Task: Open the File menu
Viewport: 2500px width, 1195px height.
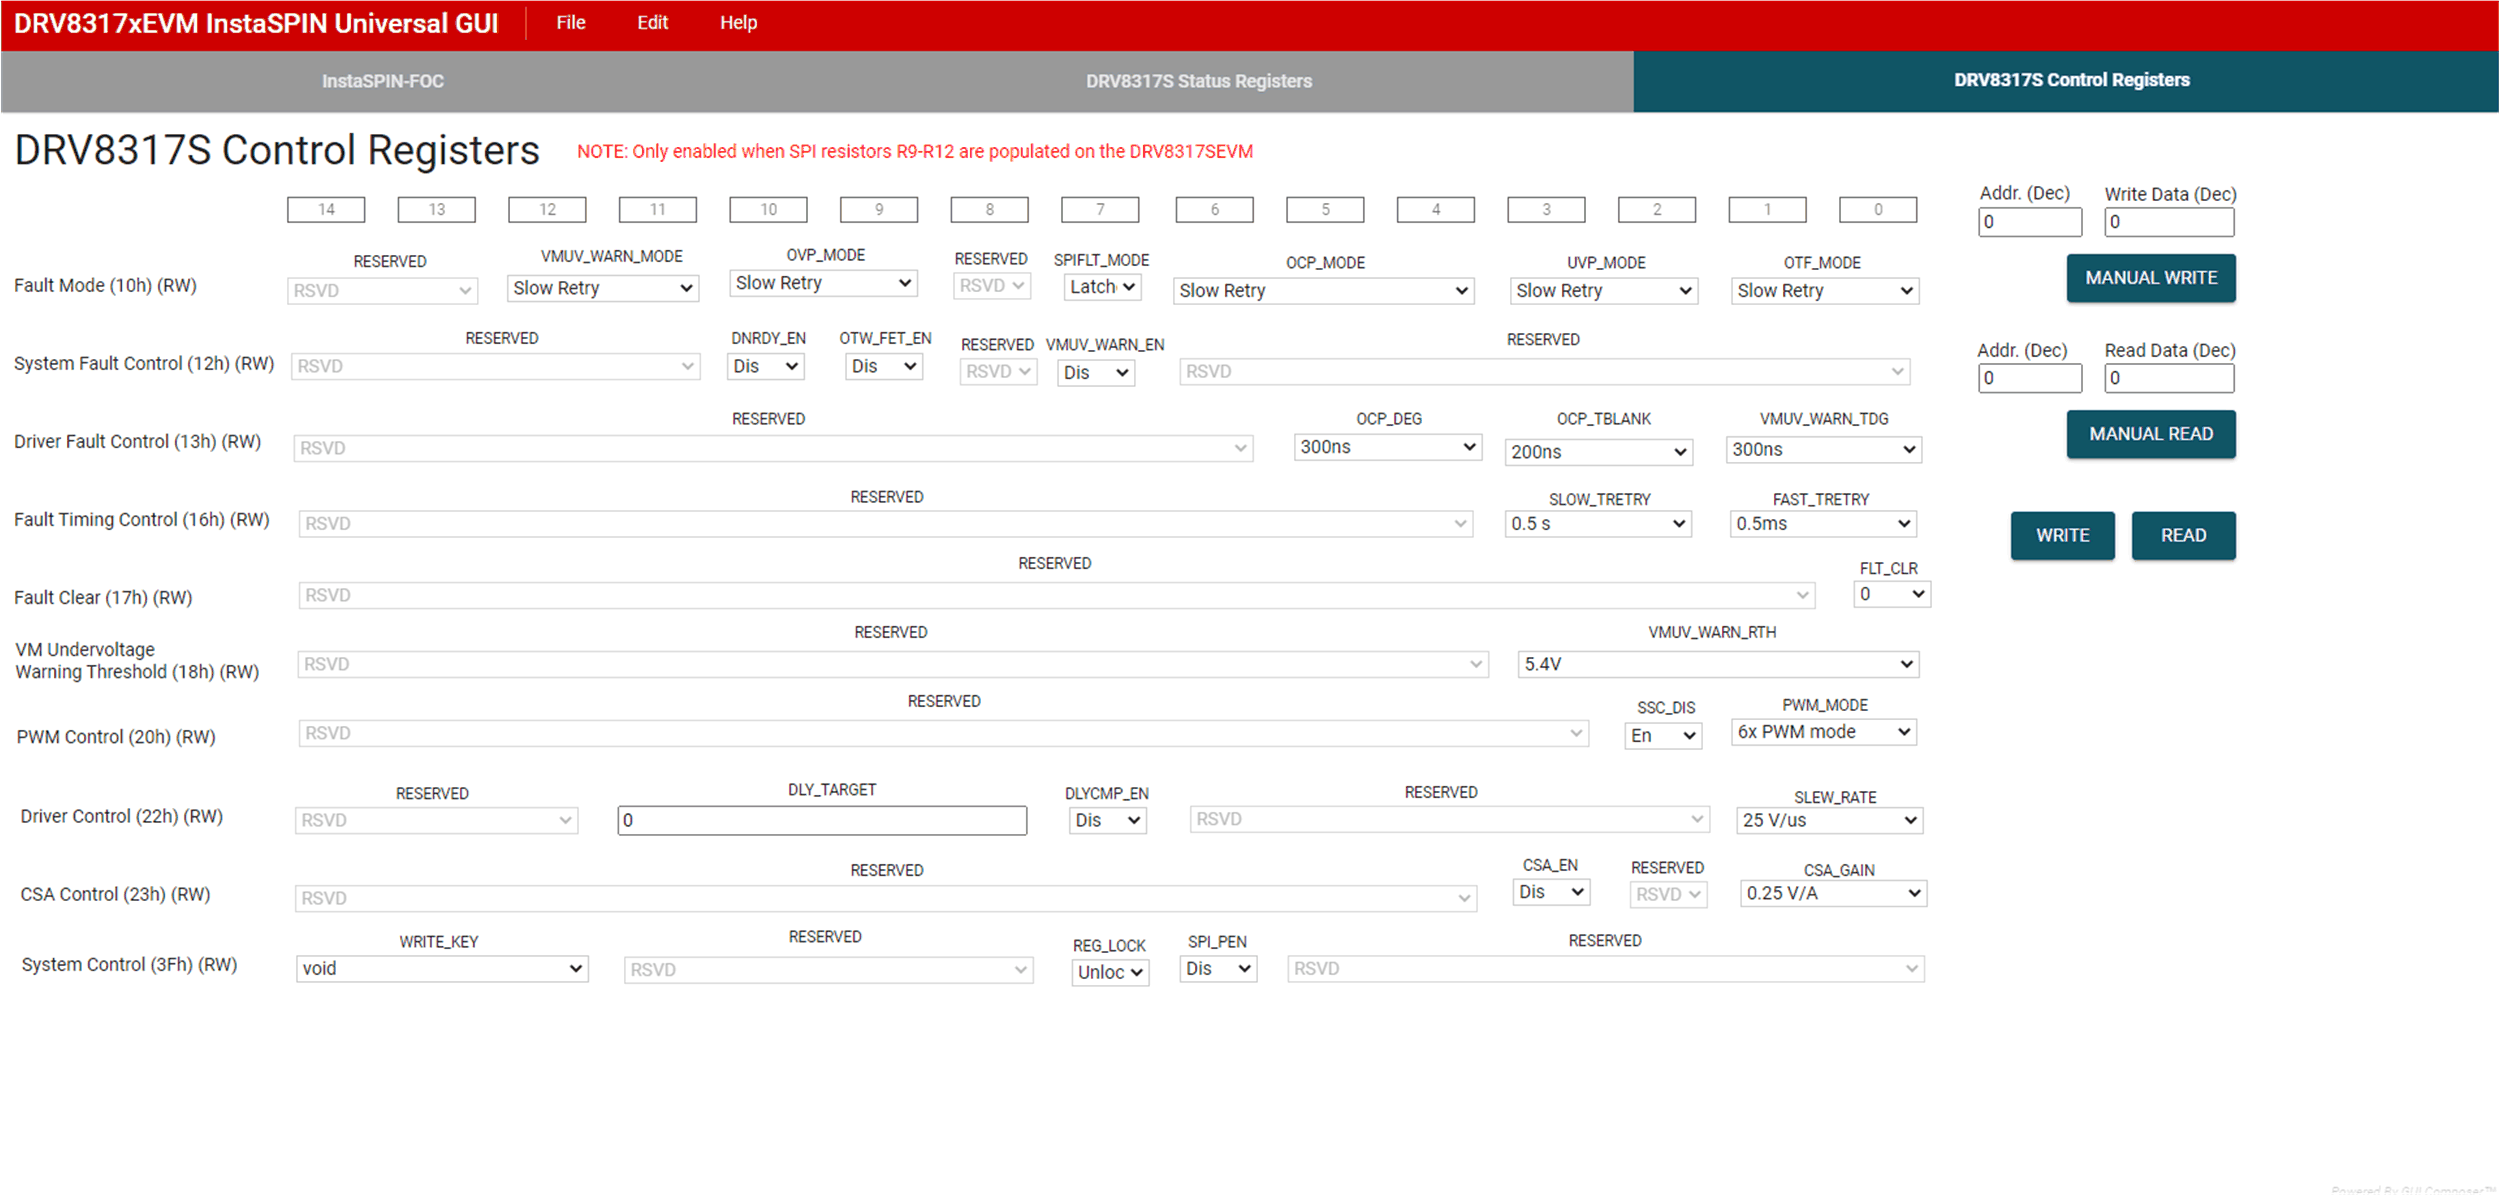Action: pyautogui.click(x=571, y=22)
